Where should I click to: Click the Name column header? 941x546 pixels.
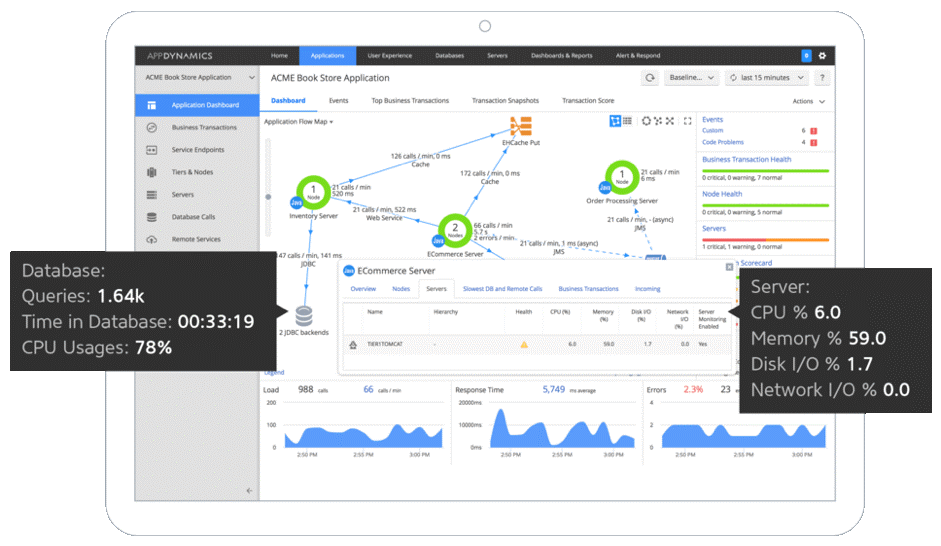374,312
